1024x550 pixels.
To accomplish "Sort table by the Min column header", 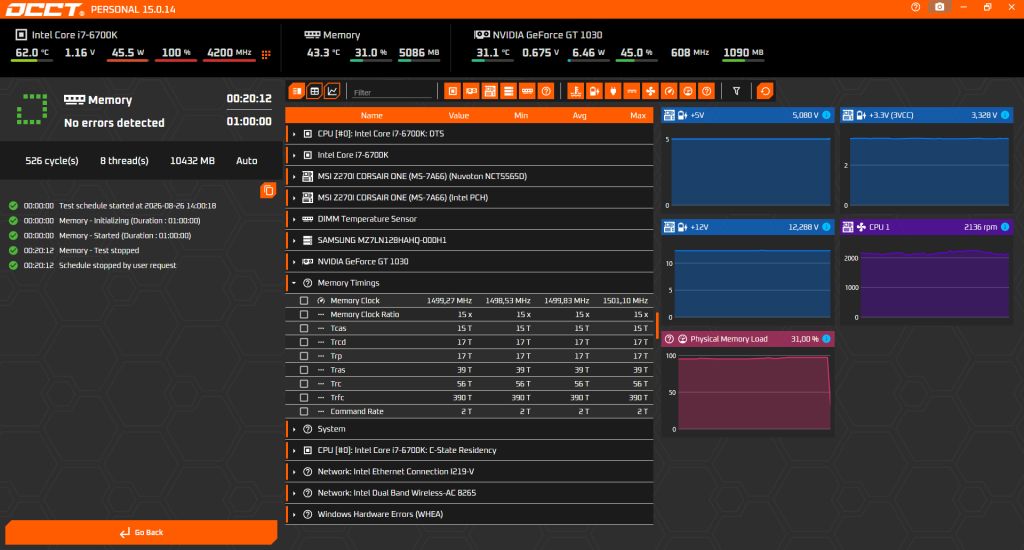I will pyautogui.click(x=520, y=116).
